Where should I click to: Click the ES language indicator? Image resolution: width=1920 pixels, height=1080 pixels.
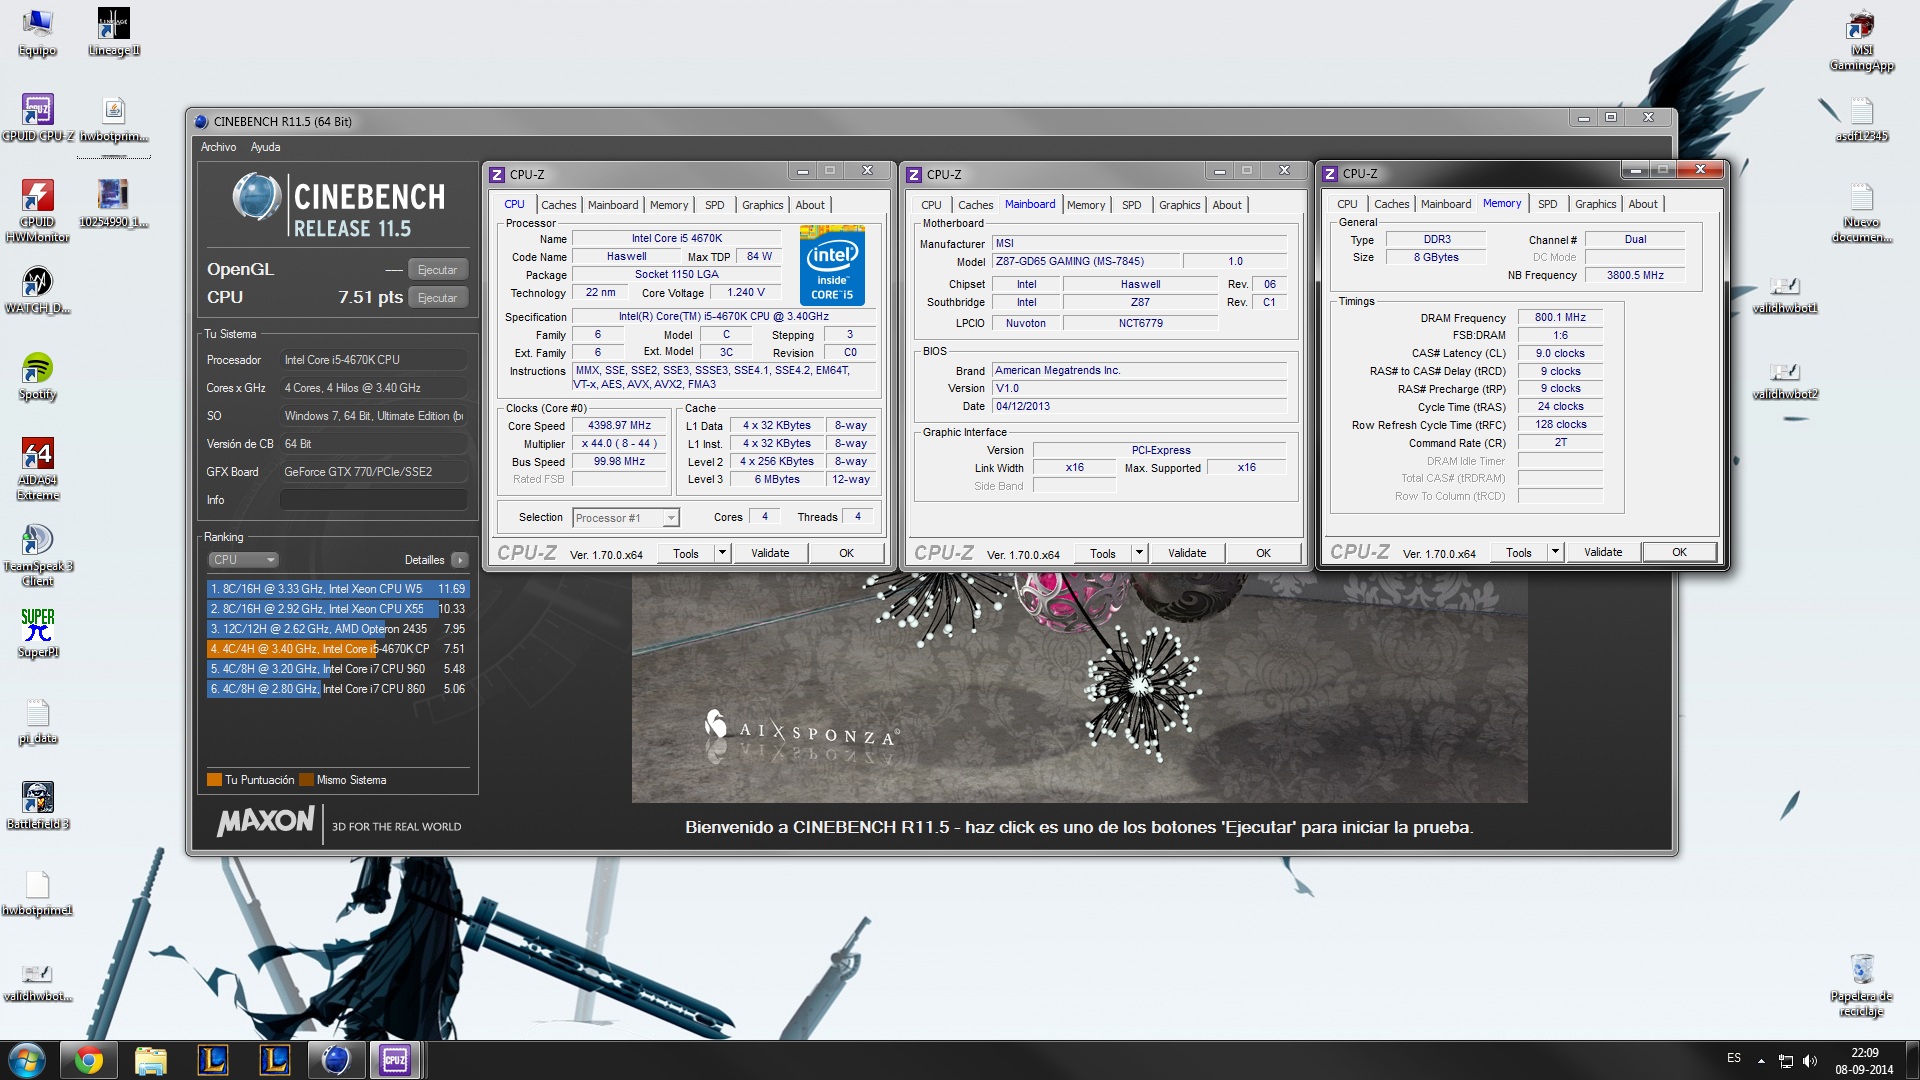pos(1734,1058)
